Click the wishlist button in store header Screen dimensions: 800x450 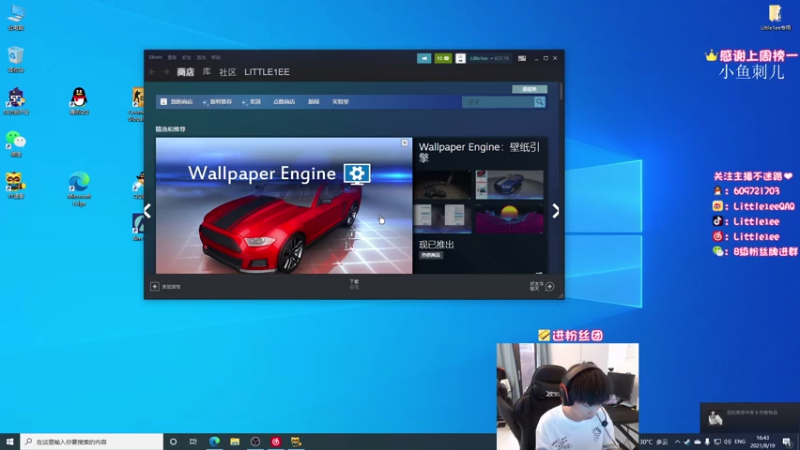pos(530,89)
